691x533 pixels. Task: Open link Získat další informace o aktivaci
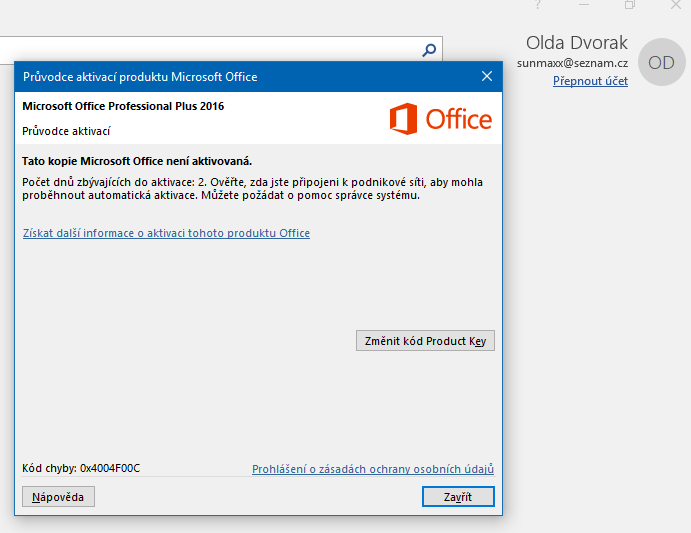(x=166, y=233)
